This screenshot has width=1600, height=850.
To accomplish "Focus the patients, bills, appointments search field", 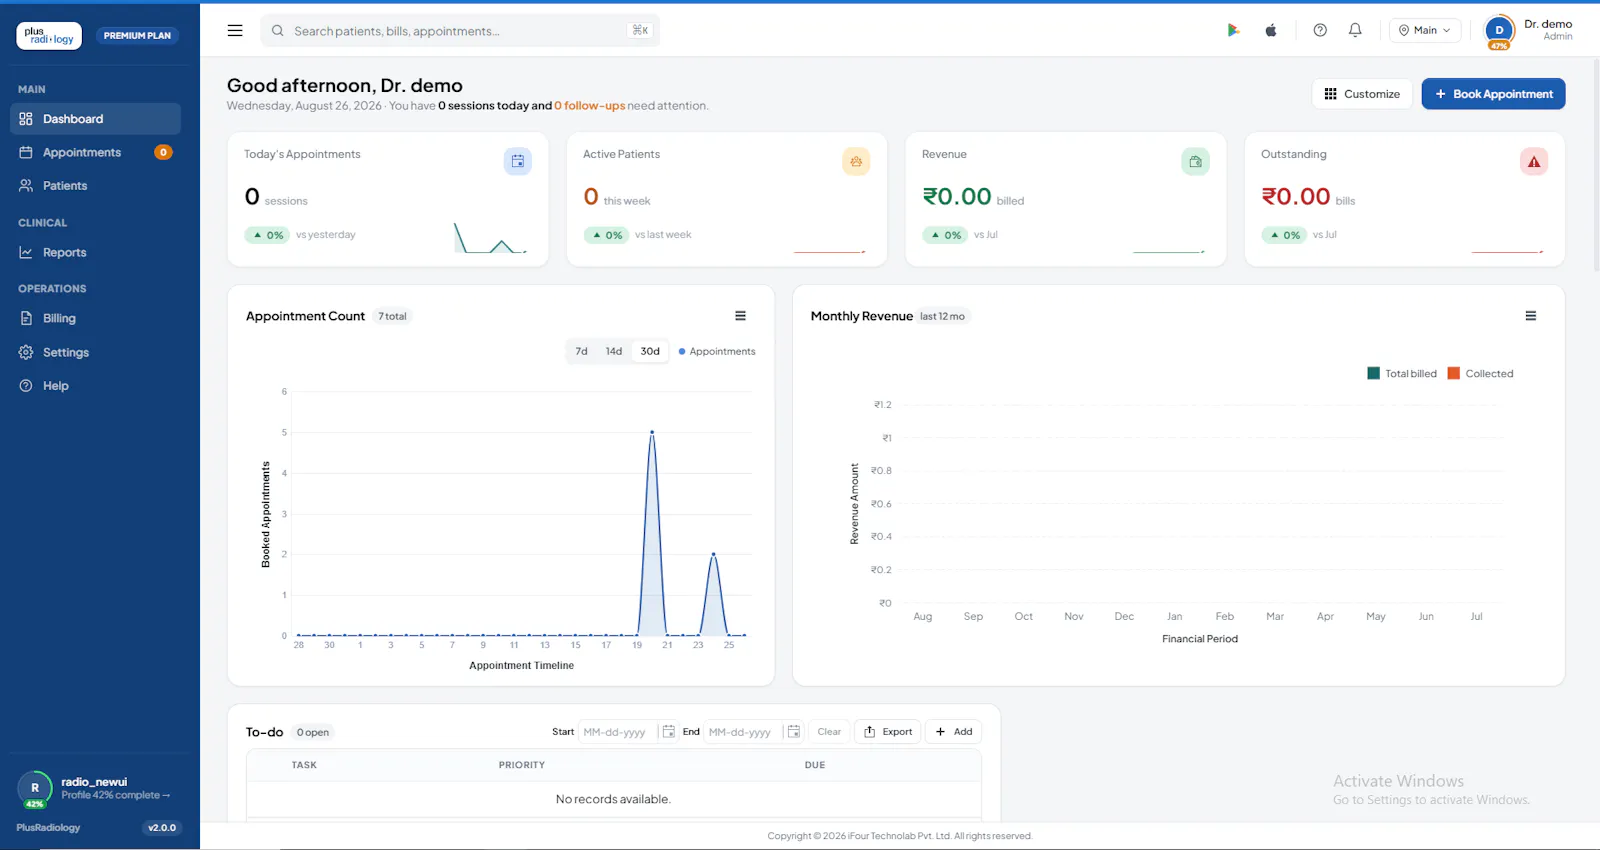I will [460, 31].
